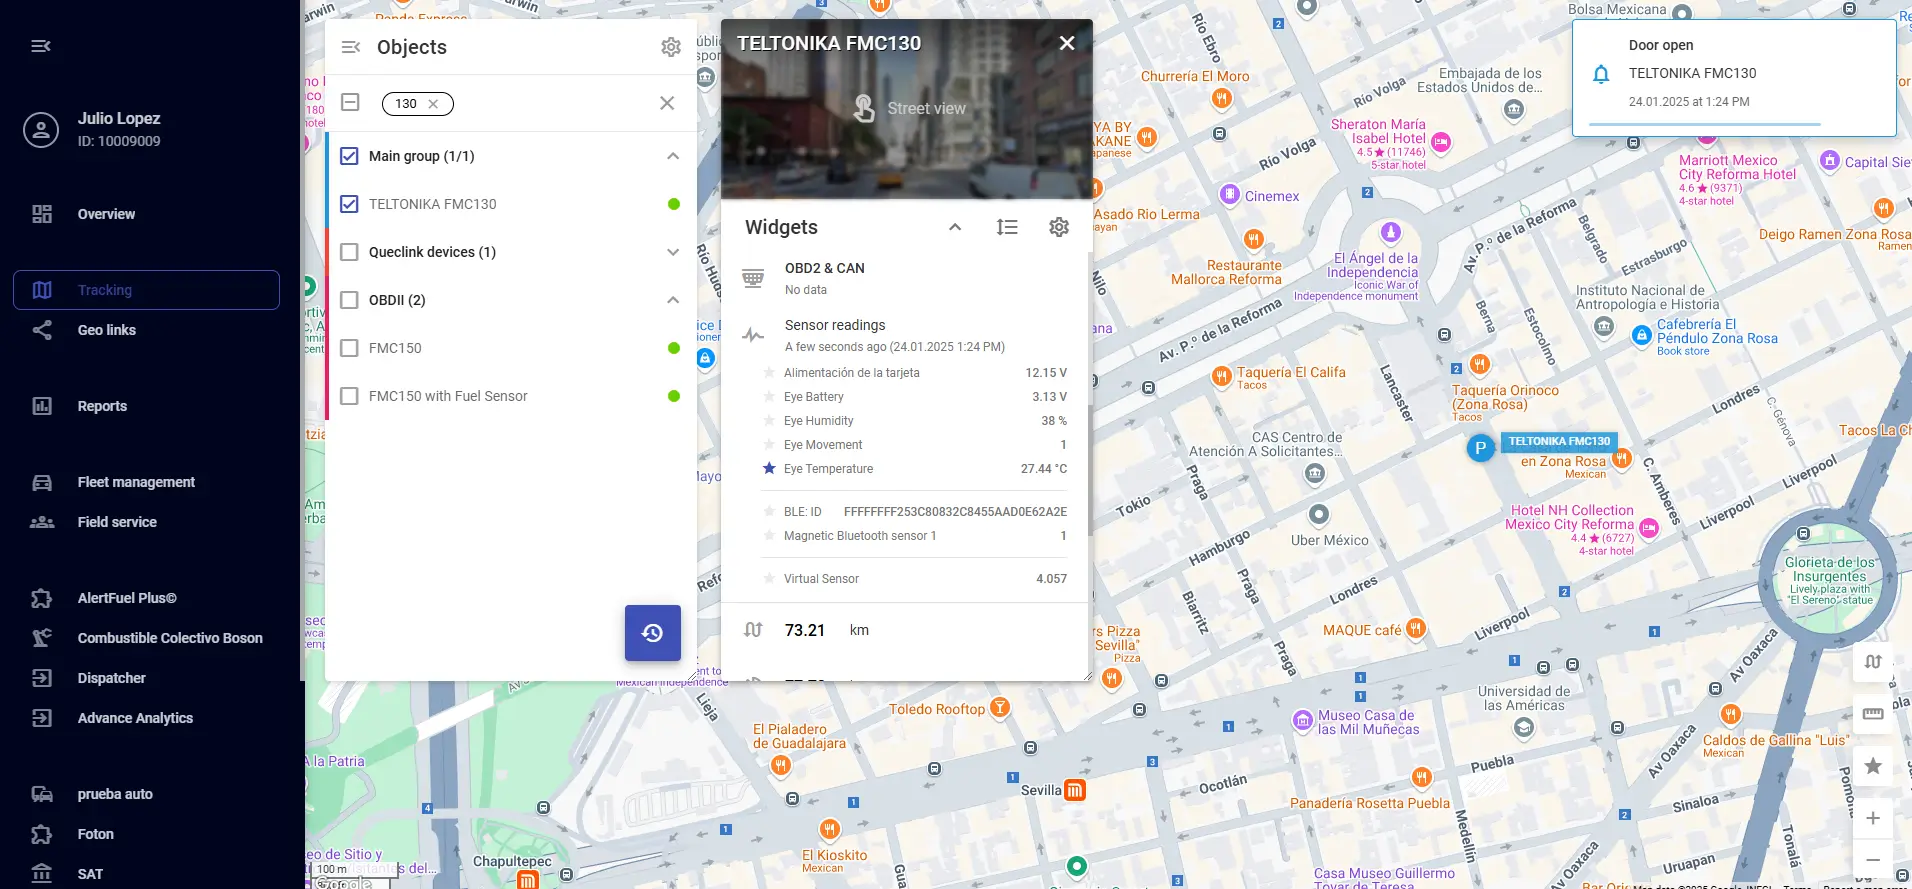The height and width of the screenshot is (889, 1912).
Task: Toggle the select-all objects checkbox
Action: point(350,103)
